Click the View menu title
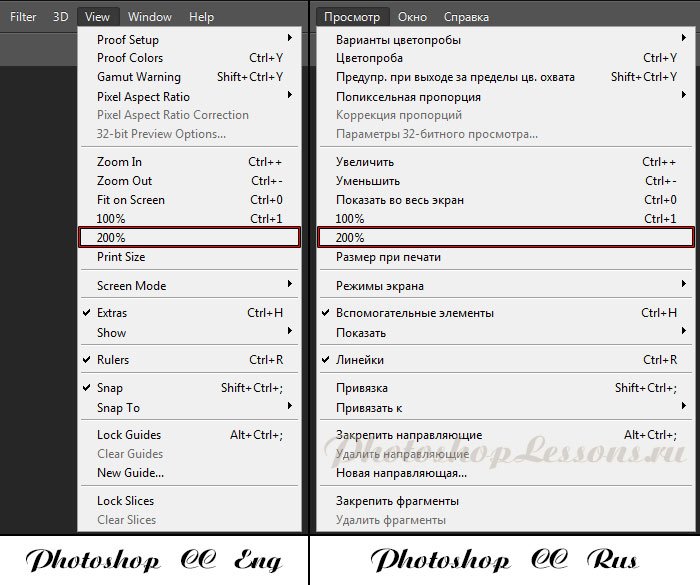 coord(97,17)
